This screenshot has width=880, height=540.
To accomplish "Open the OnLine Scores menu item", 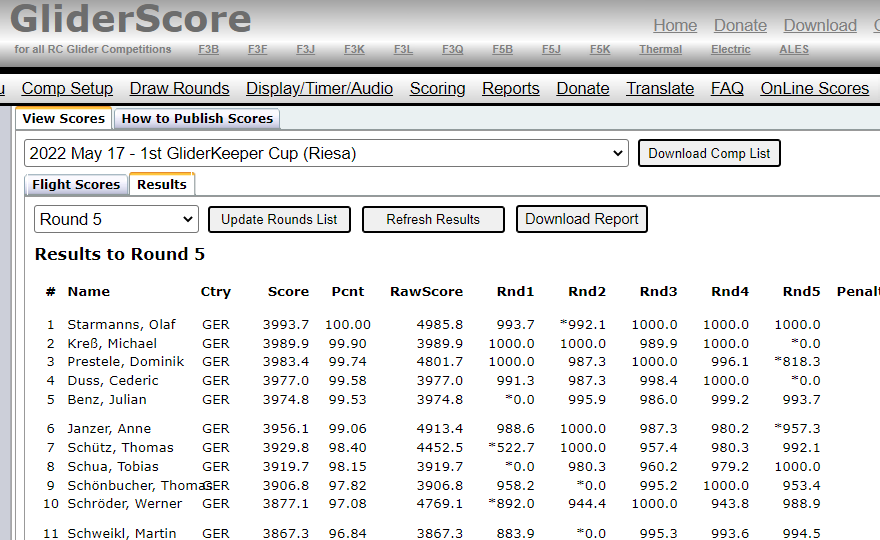I will click(814, 88).
